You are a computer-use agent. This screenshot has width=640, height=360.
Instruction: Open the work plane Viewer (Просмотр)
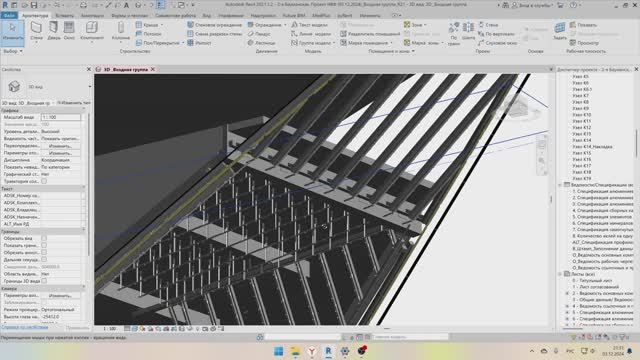[584, 43]
